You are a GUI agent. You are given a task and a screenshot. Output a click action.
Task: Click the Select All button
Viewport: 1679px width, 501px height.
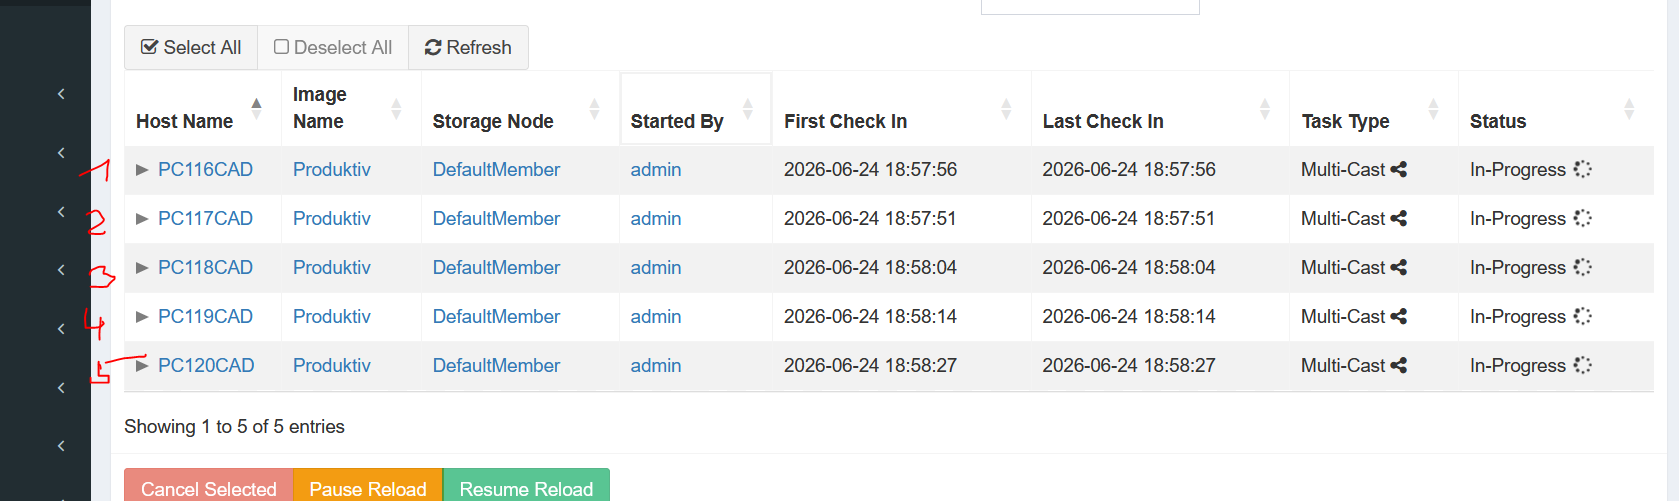[x=191, y=48]
